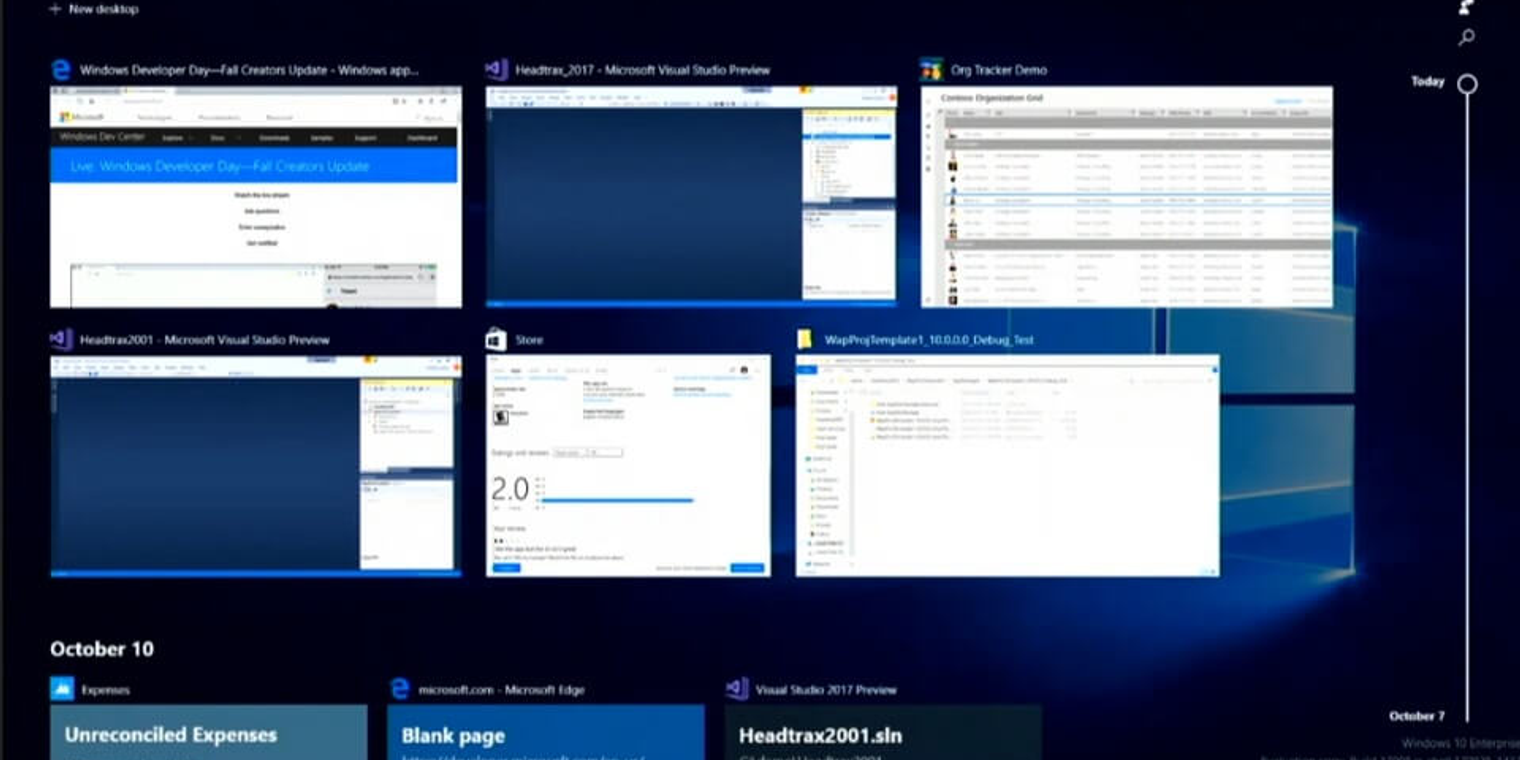Click the Visual Studio 2017 Preview label

(826, 690)
